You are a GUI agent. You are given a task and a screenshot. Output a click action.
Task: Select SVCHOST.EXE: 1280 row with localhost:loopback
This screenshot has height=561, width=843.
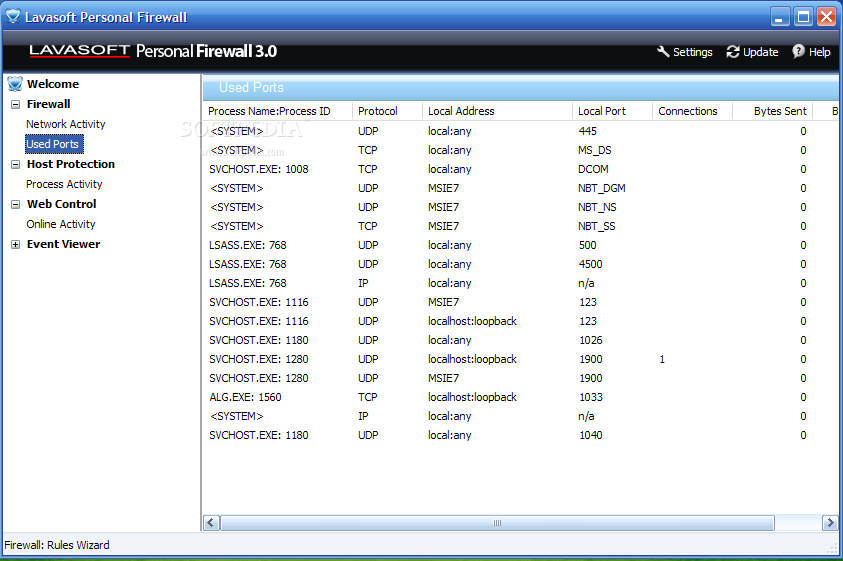click(x=520, y=359)
